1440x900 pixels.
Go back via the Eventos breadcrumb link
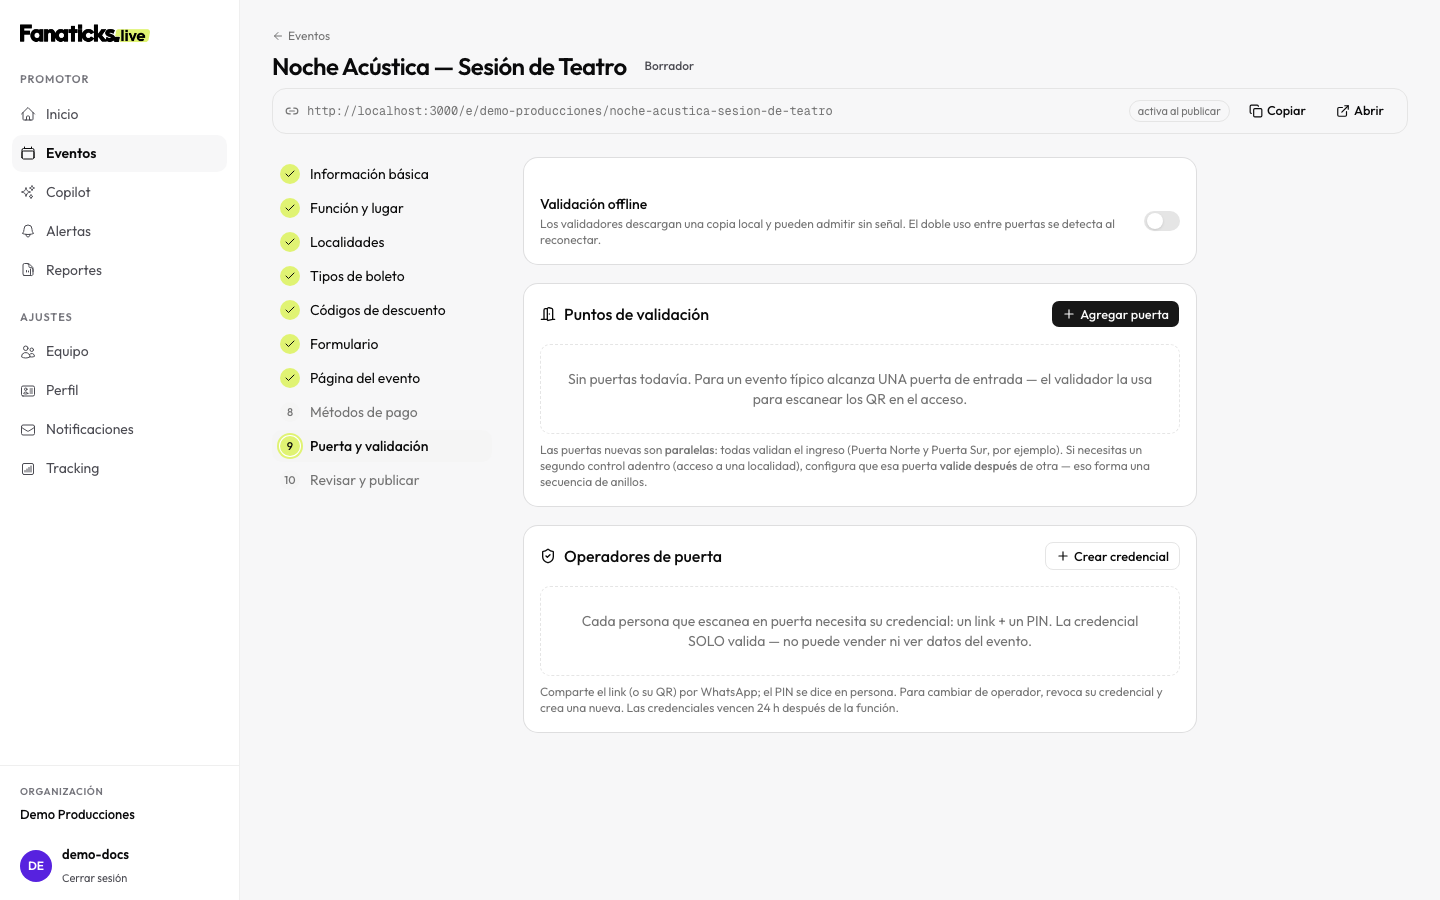tap(301, 36)
